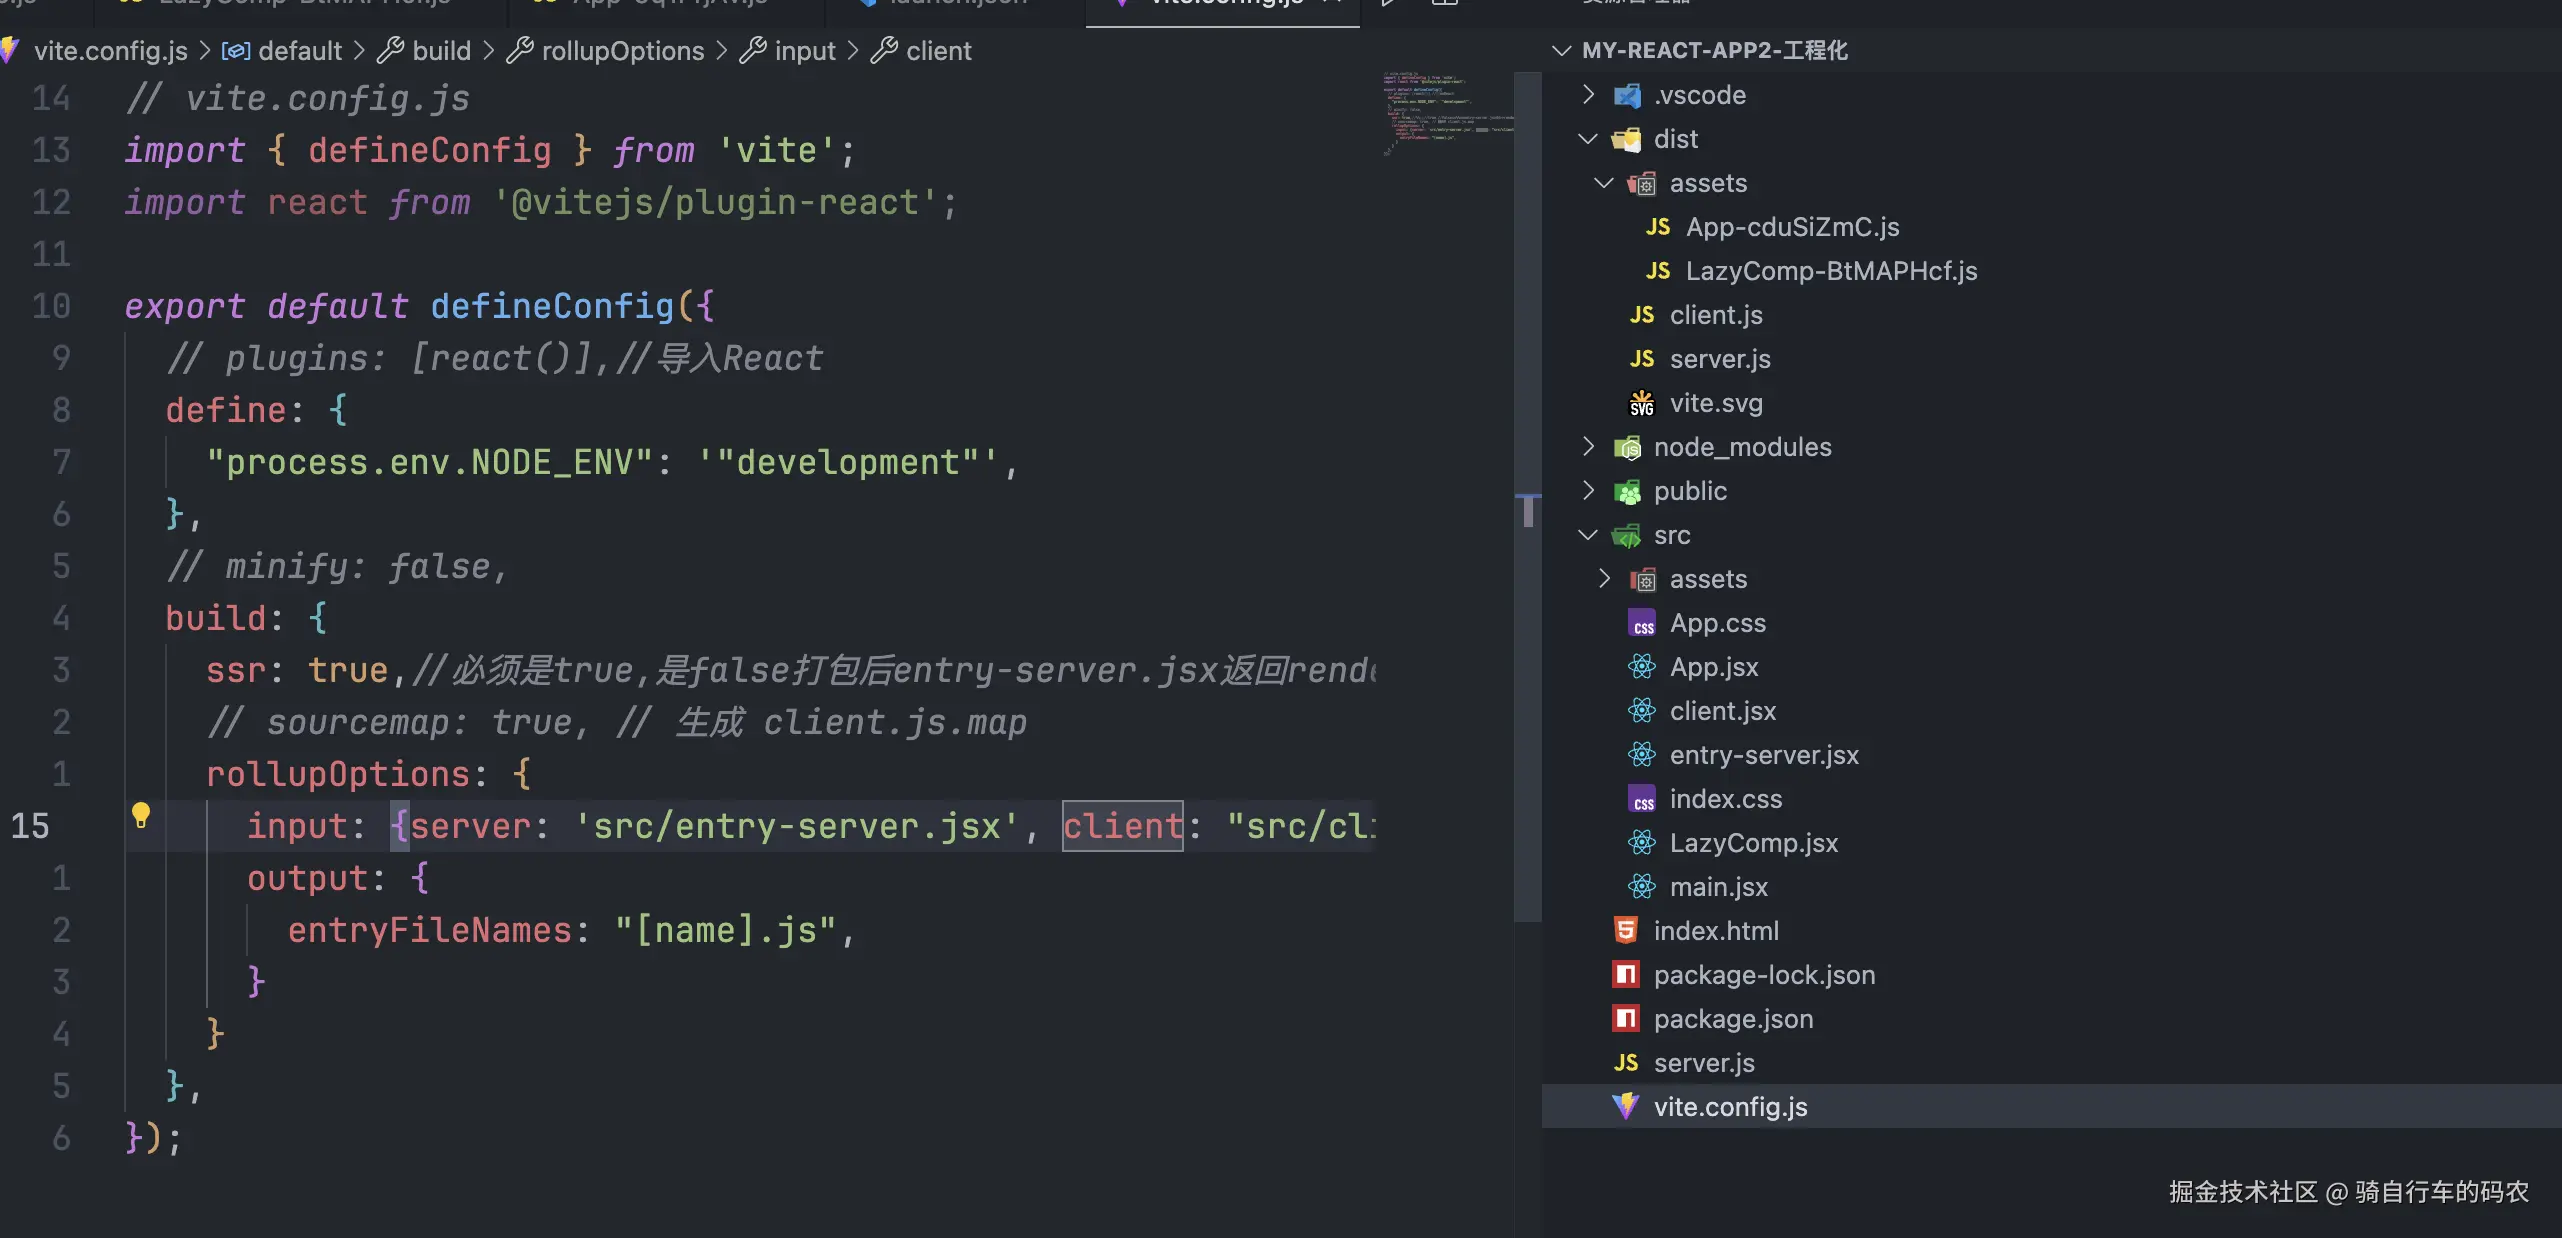Click the HTML5 icon beside index.html
Screen dimensions: 2562x1238
pos(1626,930)
